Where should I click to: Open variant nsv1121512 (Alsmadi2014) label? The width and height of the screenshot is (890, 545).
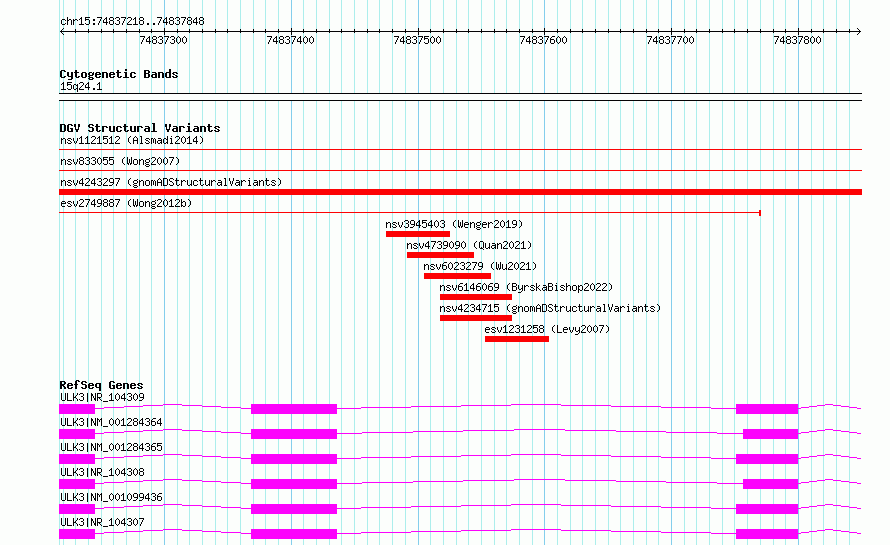(x=132, y=140)
